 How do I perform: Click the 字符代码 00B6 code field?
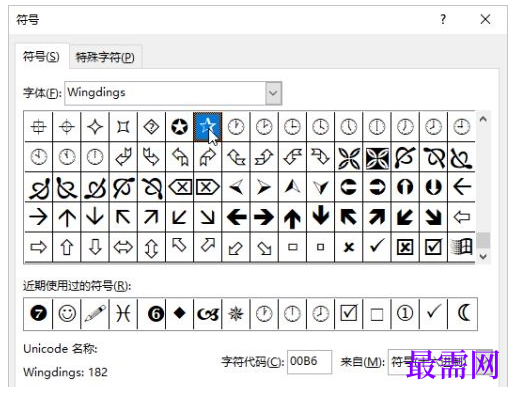point(309,362)
